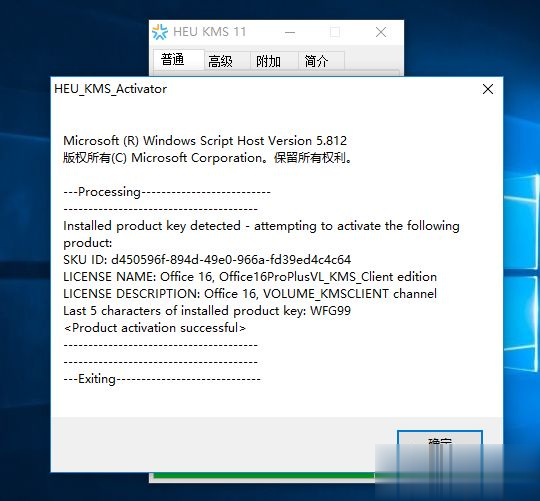This screenshot has width=540, height=501.
Task: Click the LICENSE DESCRIPTION VOLUME_KMSCLIENT line
Action: coord(250,294)
